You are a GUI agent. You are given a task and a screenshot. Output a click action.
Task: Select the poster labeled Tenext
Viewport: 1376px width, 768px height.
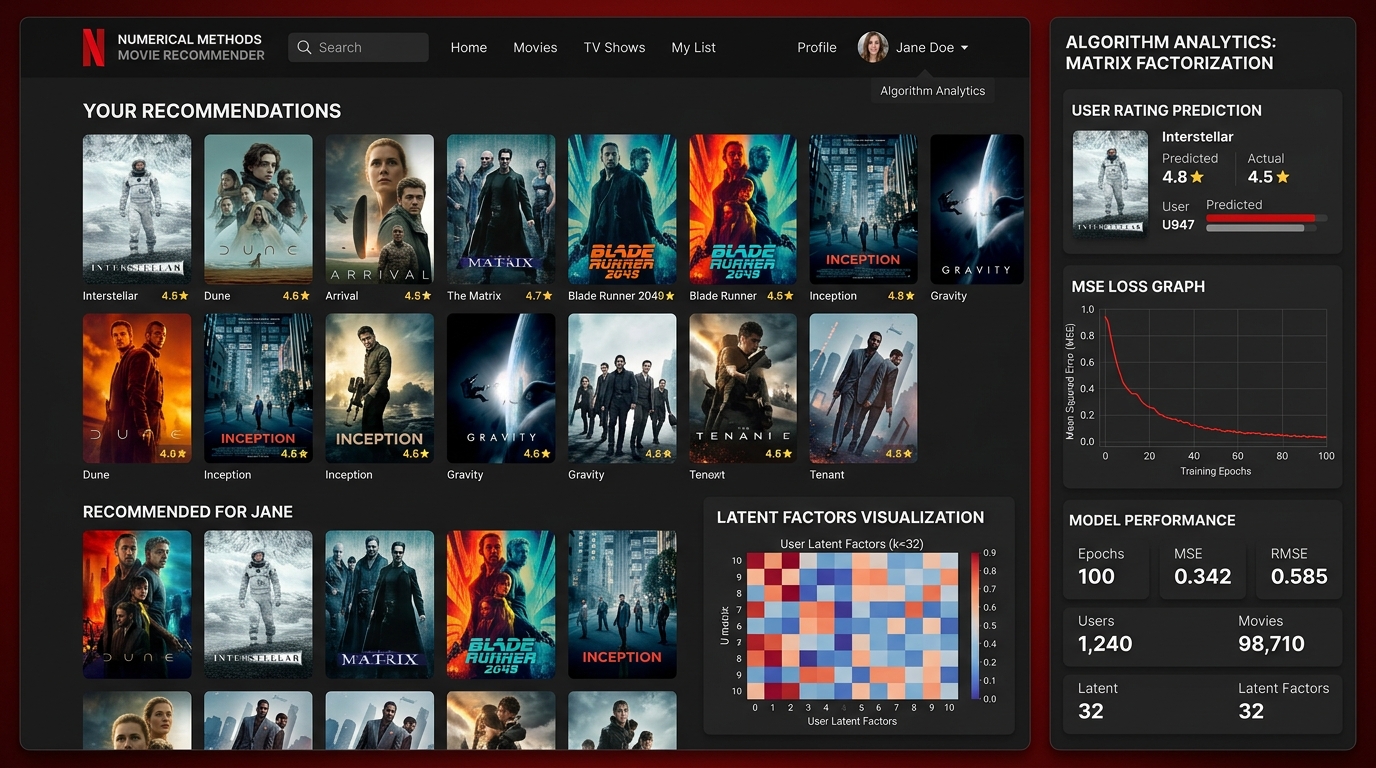coord(743,388)
